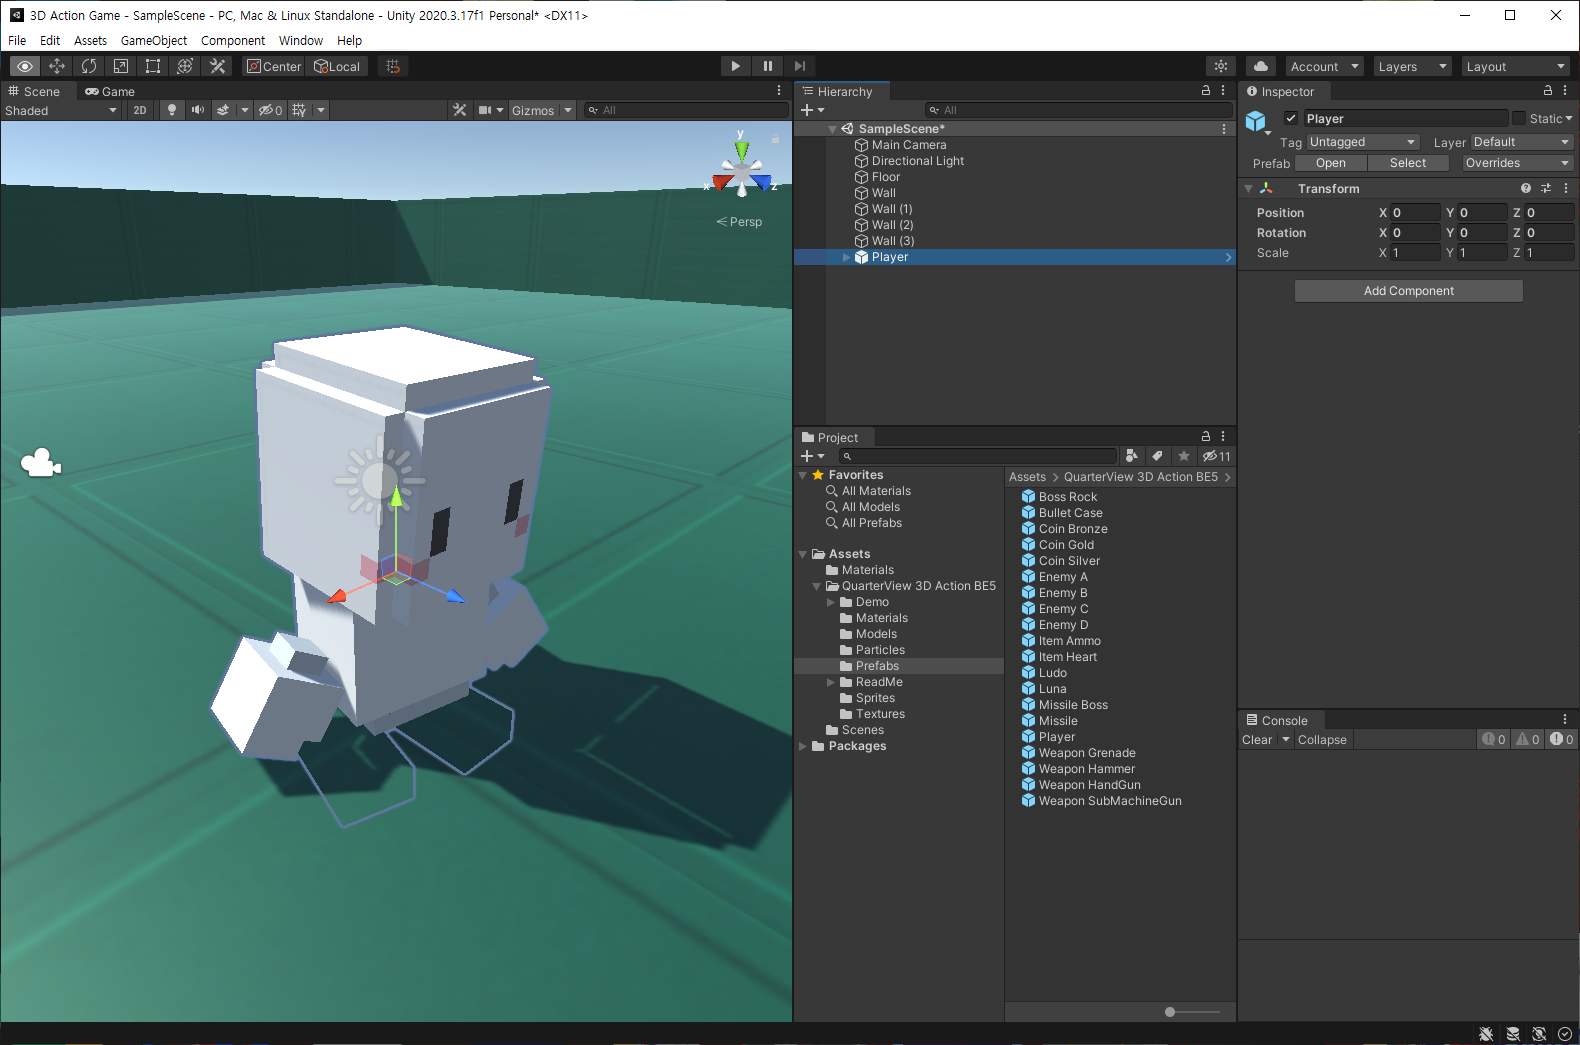The width and height of the screenshot is (1580, 1045).
Task: Open the Layer Default dropdown
Action: 1521,142
